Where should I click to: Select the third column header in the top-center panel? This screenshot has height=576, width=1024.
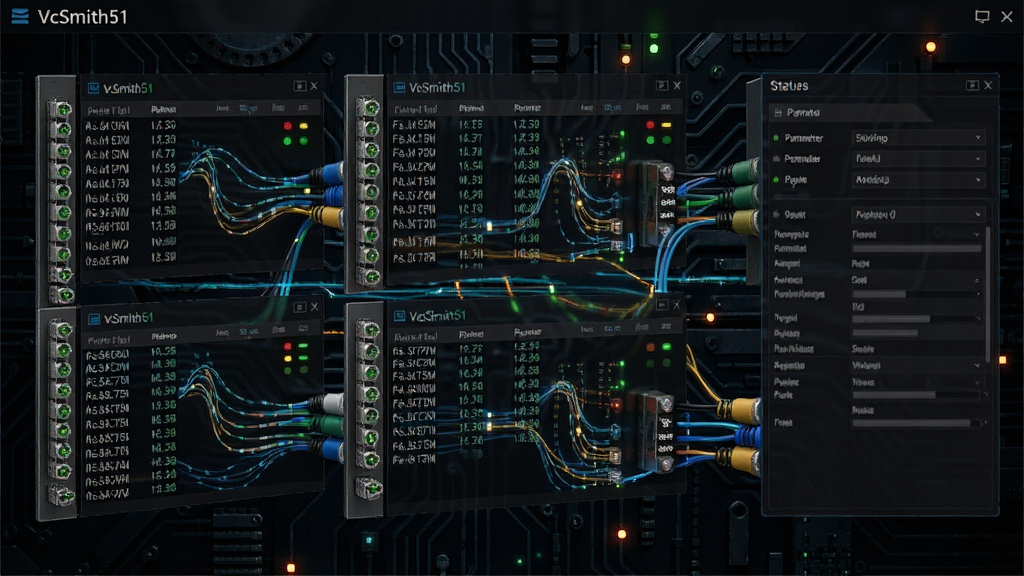526,108
